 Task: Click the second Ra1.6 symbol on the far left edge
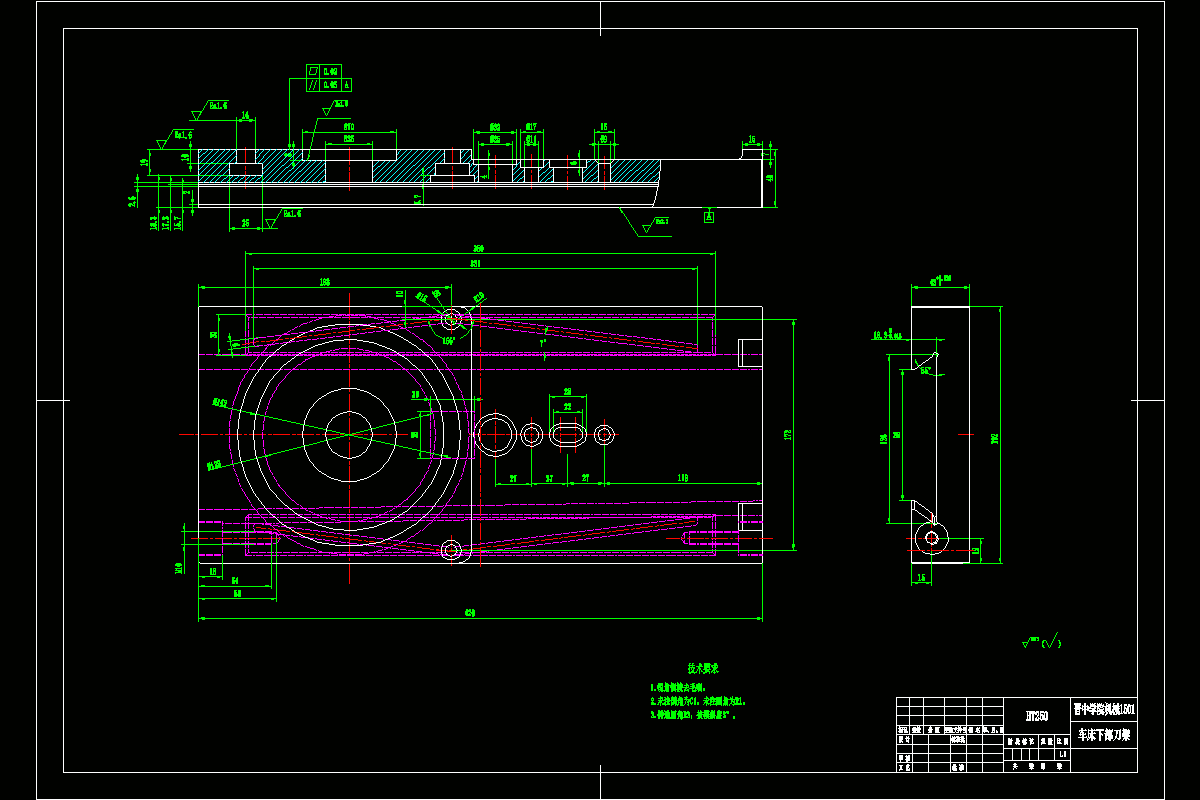click(x=183, y=134)
